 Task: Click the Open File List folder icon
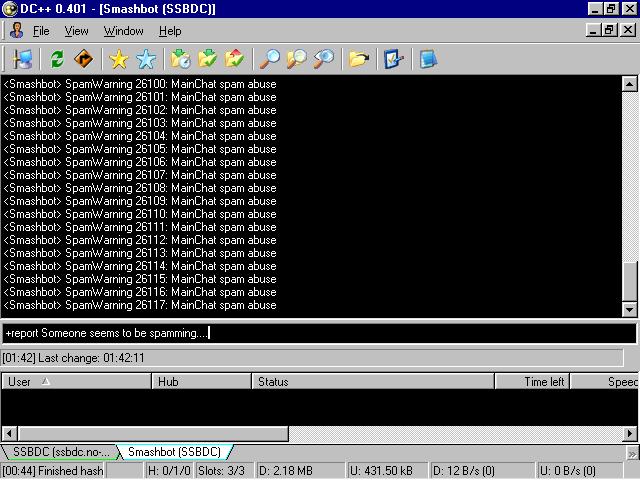tap(359, 60)
